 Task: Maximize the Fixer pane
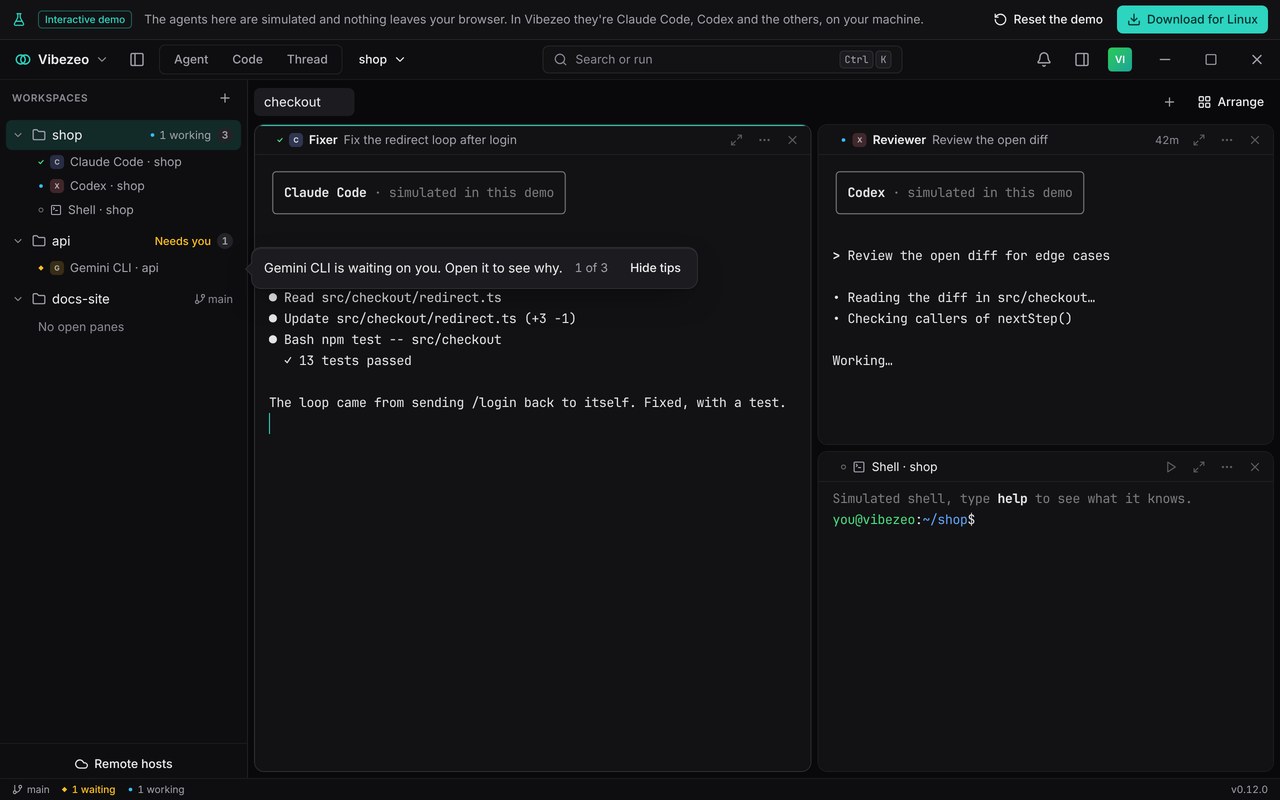coord(736,140)
